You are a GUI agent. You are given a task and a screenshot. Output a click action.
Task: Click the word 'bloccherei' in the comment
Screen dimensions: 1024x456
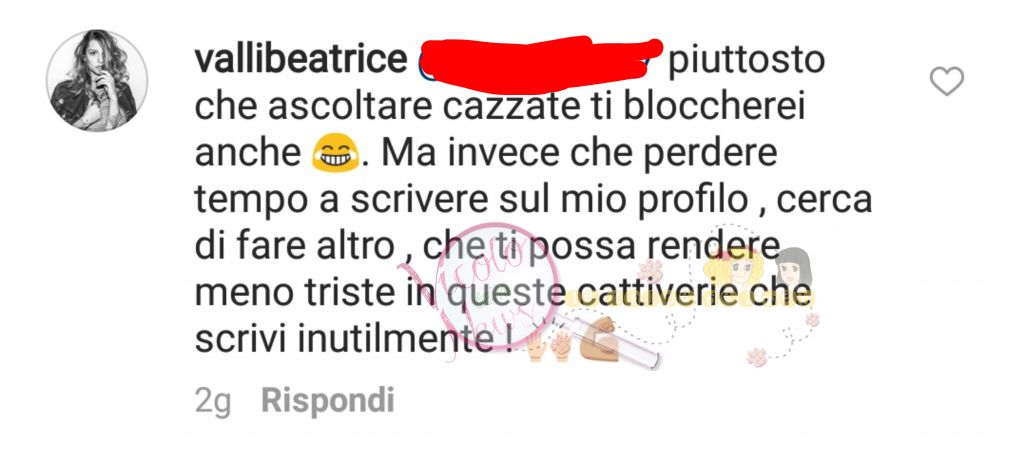(x=714, y=106)
